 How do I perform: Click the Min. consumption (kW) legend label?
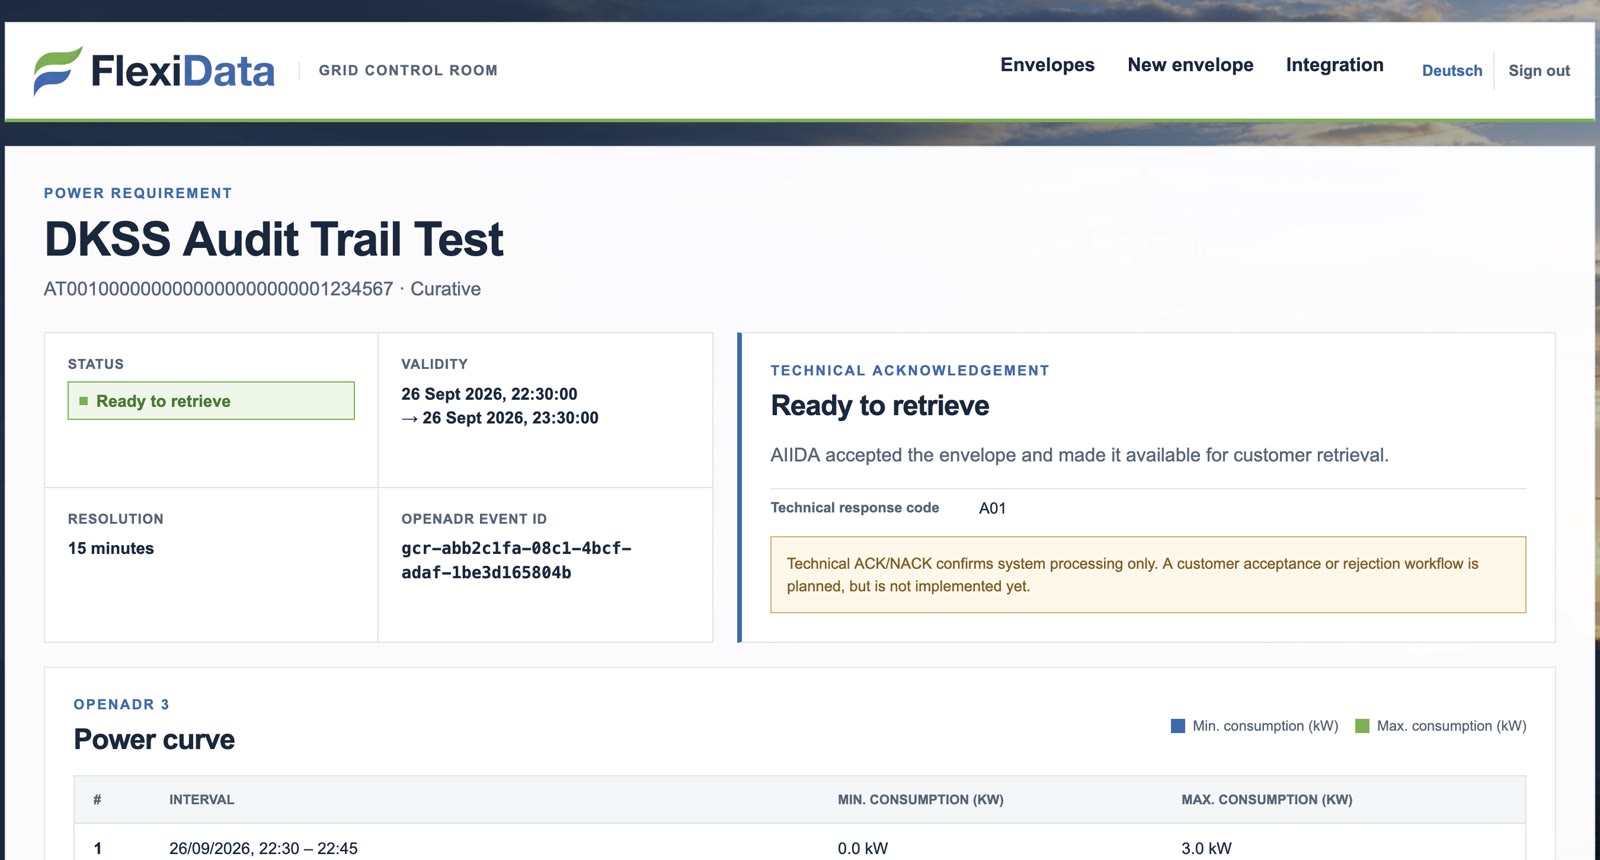pyautogui.click(x=1265, y=726)
